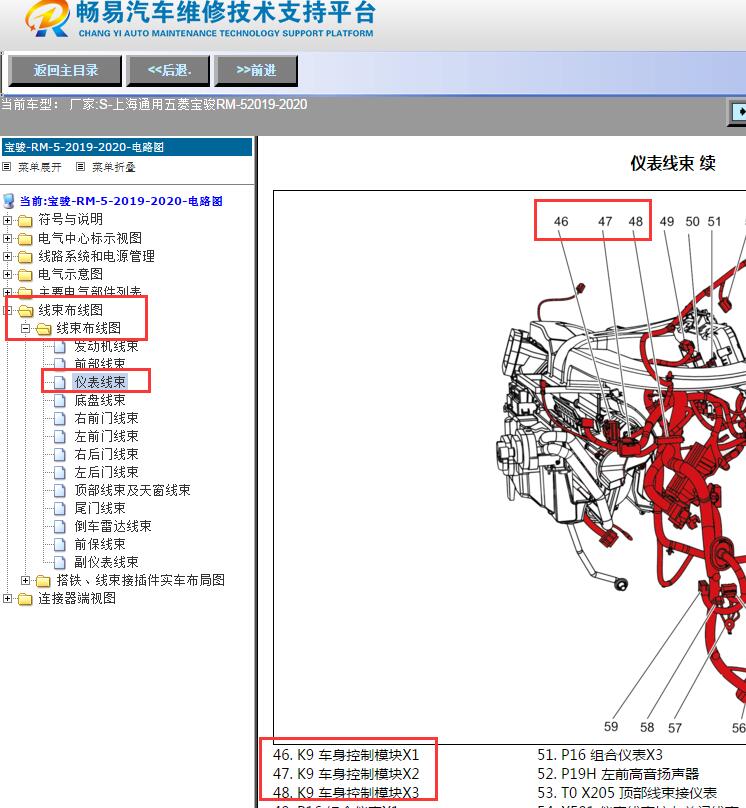Viewport: 746px width, 808px height.
Task: Expand the 符号与说明 tree node
Action: pyautogui.click(x=7, y=220)
